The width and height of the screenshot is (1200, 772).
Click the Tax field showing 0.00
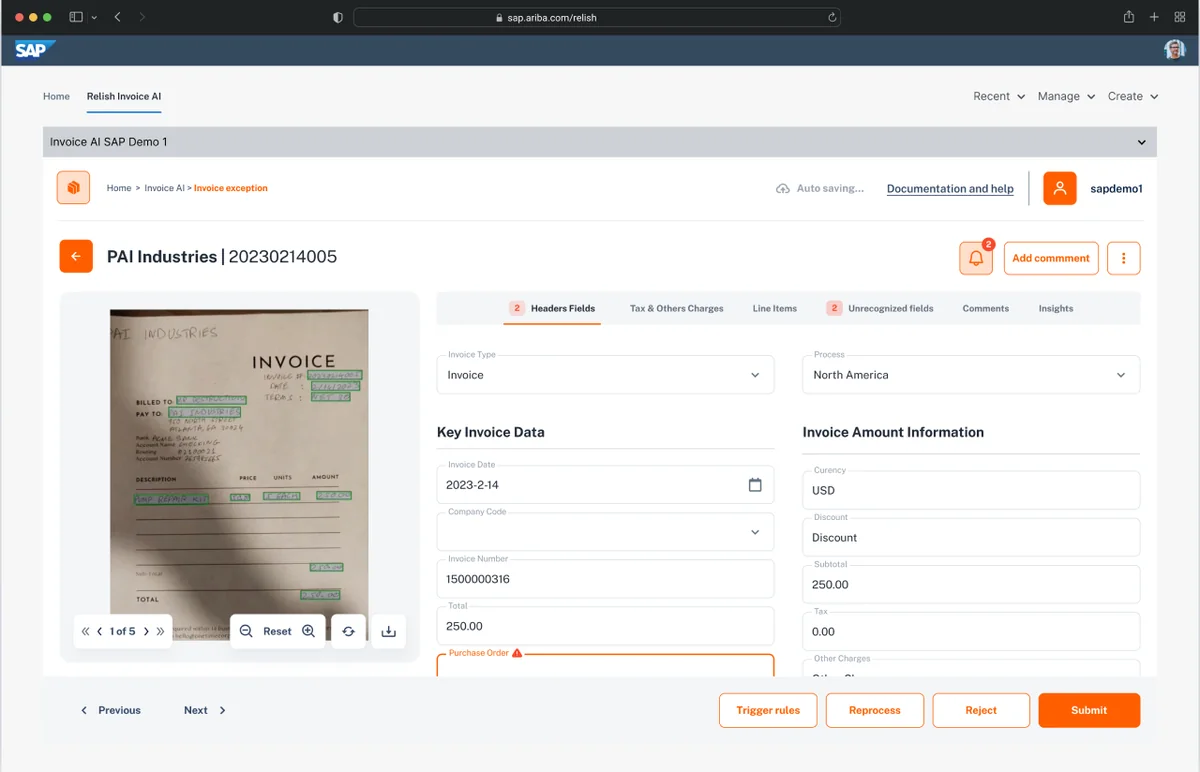[x=971, y=631]
